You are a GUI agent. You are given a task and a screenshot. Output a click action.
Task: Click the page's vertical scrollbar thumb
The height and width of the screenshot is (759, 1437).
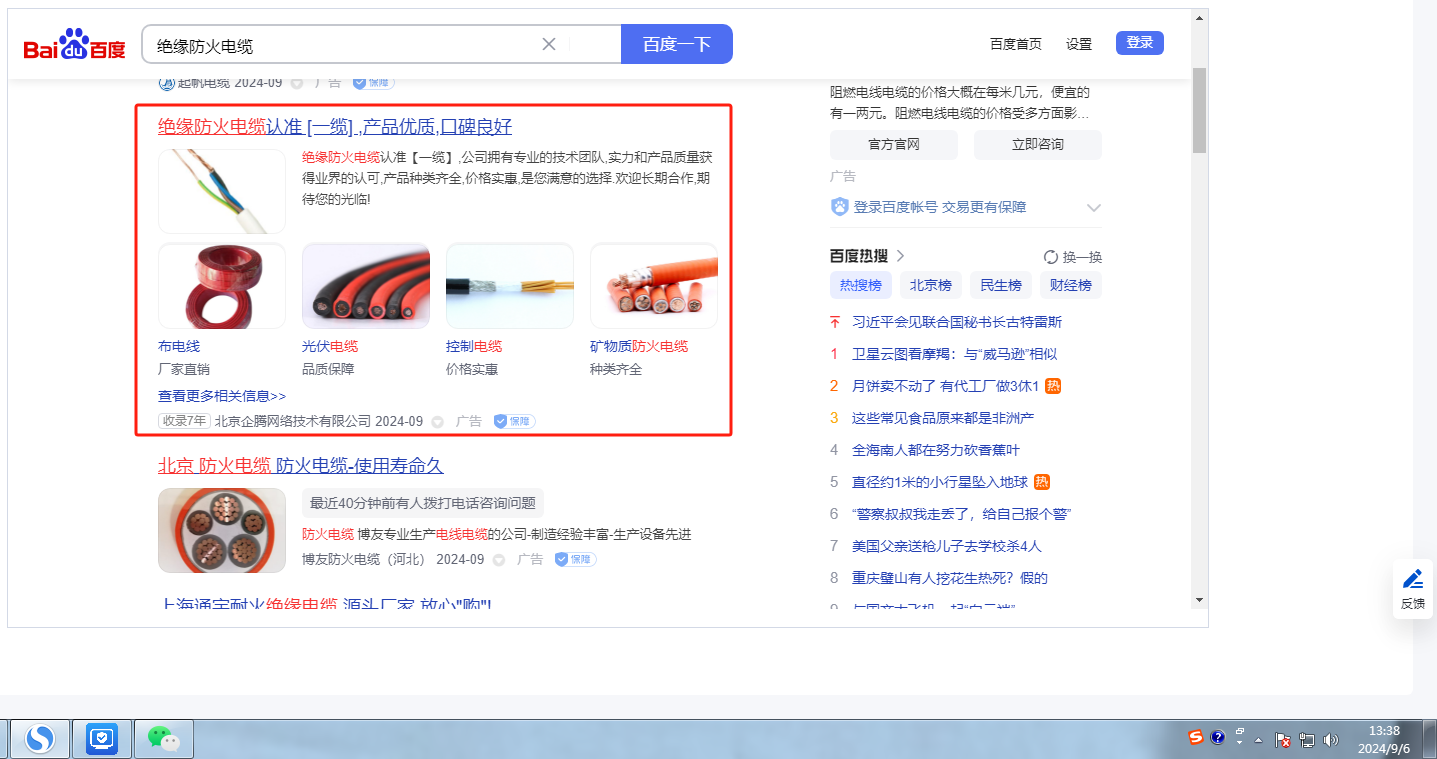(x=1199, y=110)
